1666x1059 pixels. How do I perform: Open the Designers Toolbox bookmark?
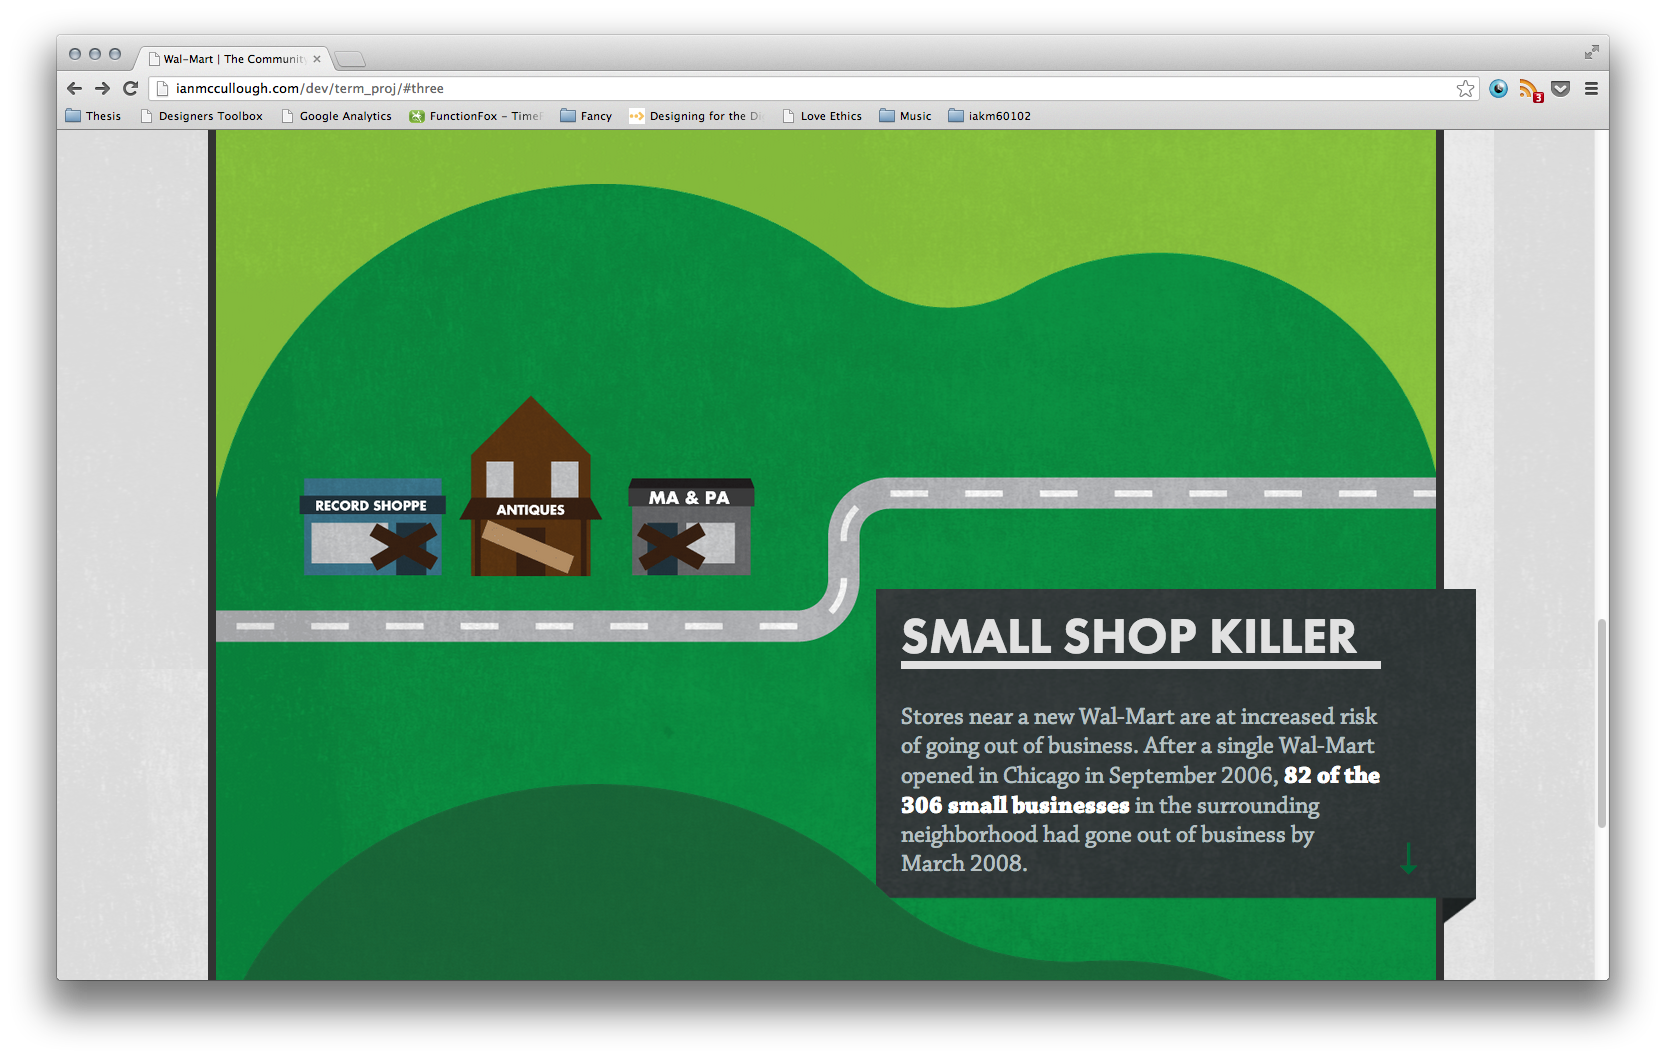pyautogui.click(x=201, y=116)
